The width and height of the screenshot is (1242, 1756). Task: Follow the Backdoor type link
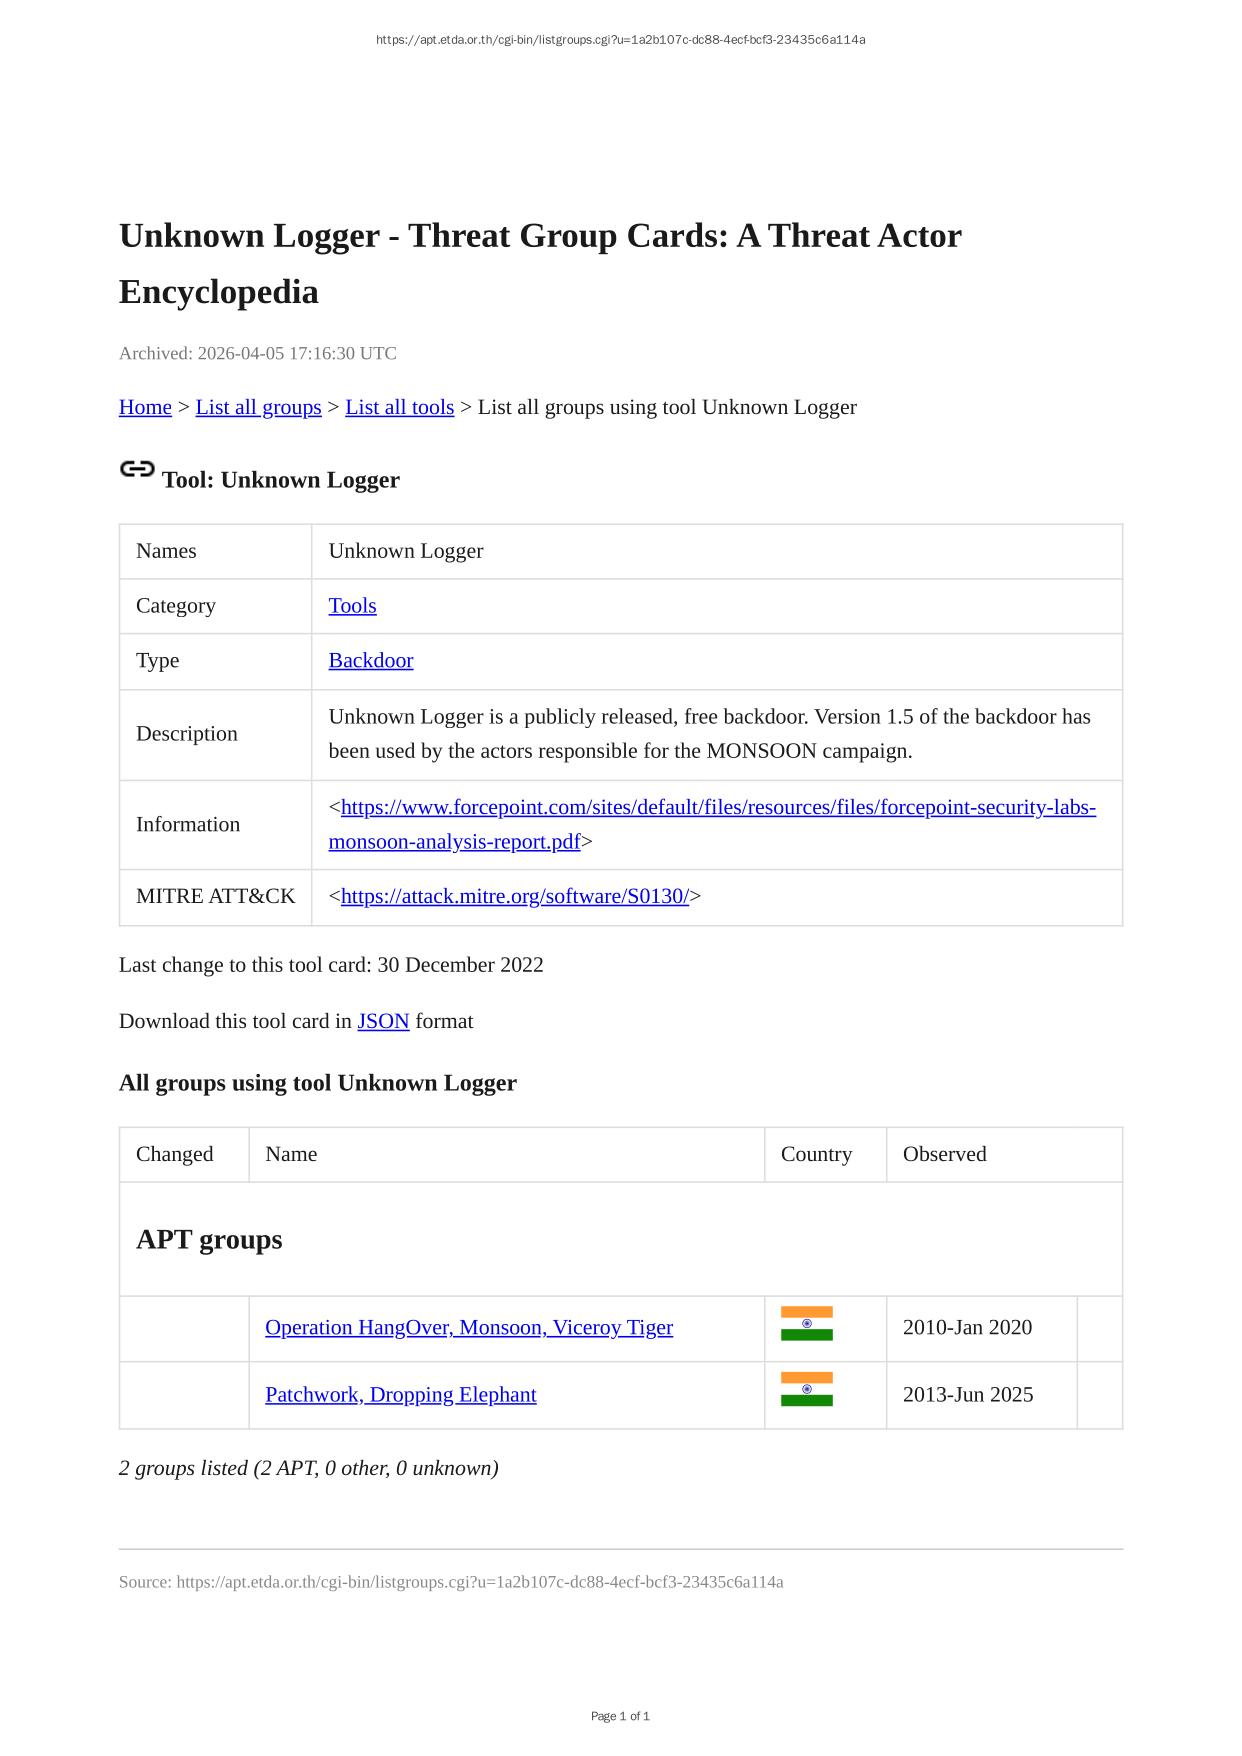coord(370,661)
